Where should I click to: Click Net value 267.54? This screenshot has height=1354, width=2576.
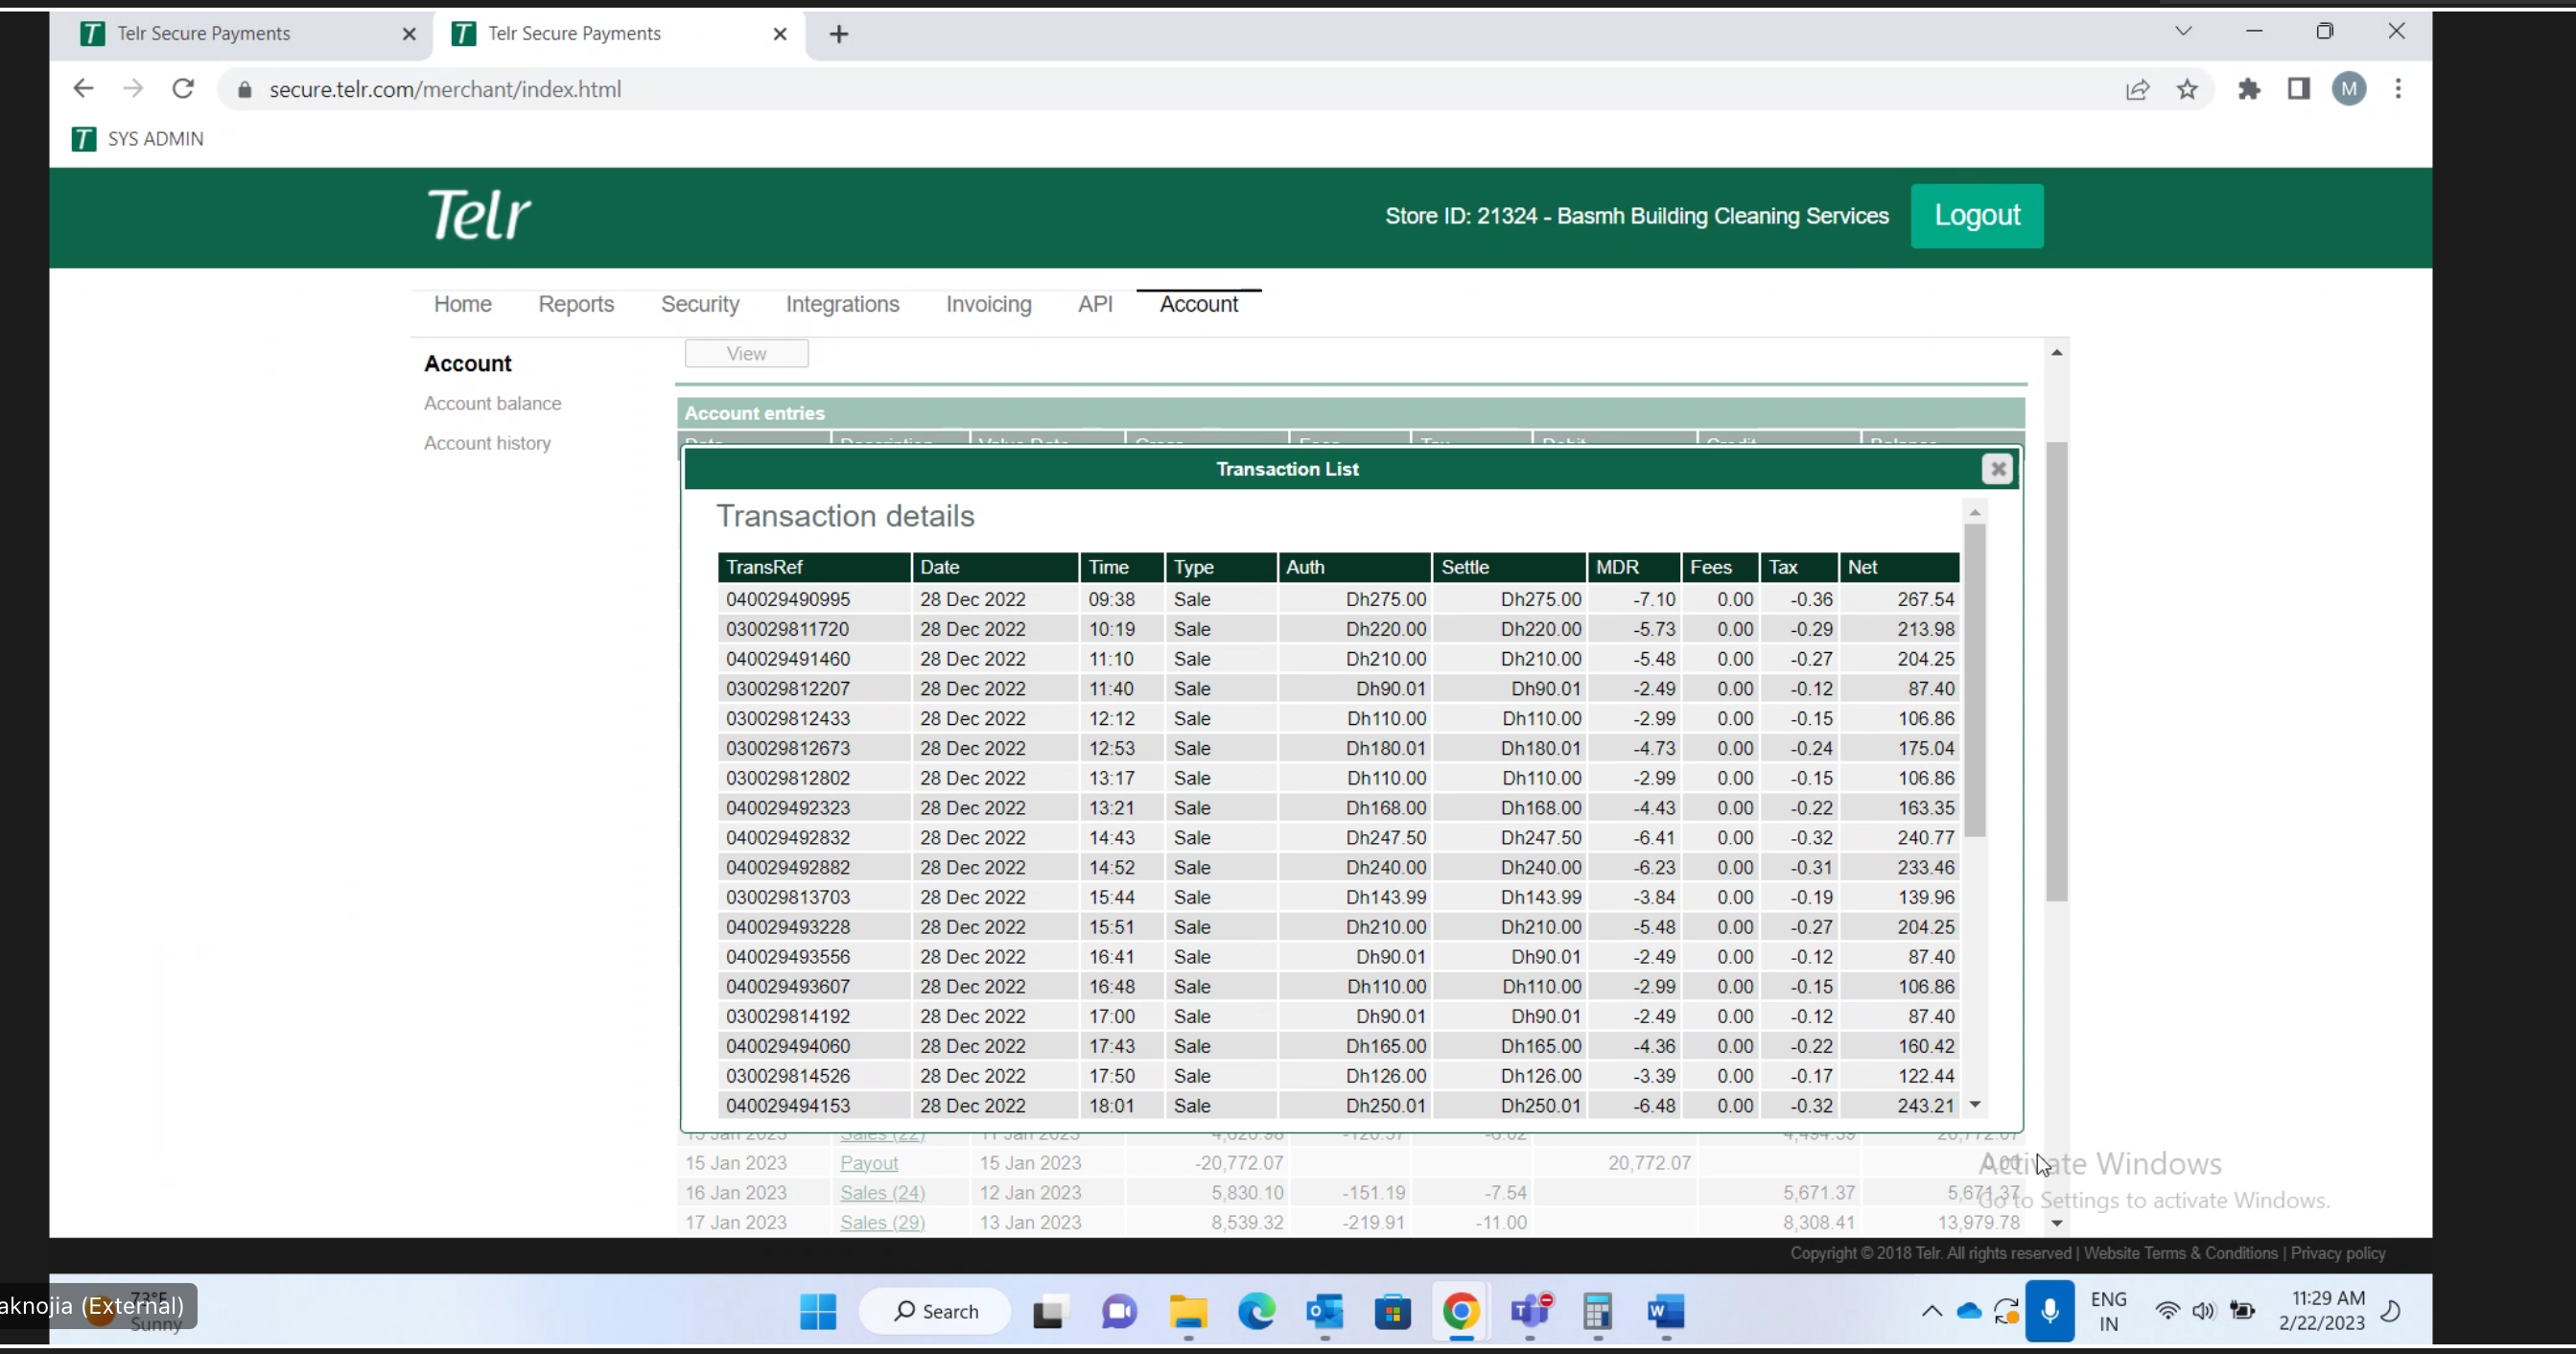coord(1926,599)
